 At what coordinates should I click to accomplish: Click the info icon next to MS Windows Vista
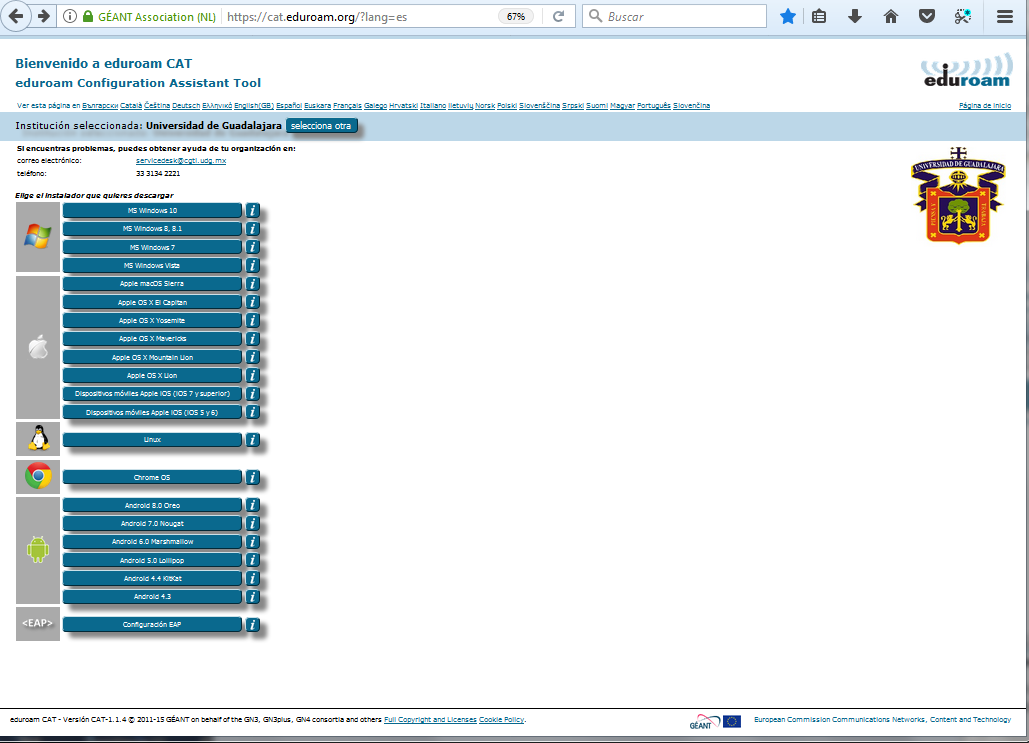click(x=253, y=266)
